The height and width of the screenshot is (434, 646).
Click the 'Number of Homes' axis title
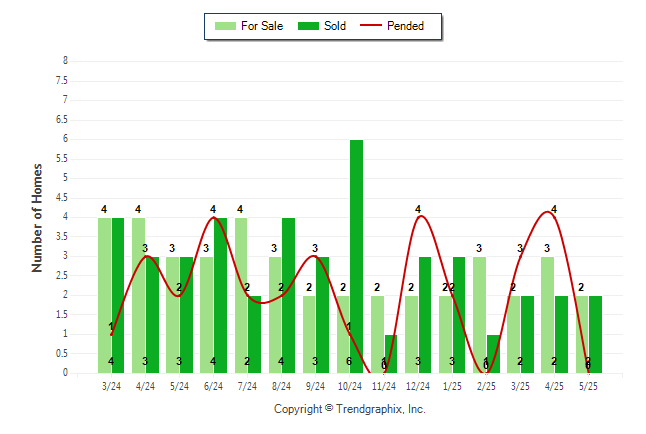click(37, 218)
